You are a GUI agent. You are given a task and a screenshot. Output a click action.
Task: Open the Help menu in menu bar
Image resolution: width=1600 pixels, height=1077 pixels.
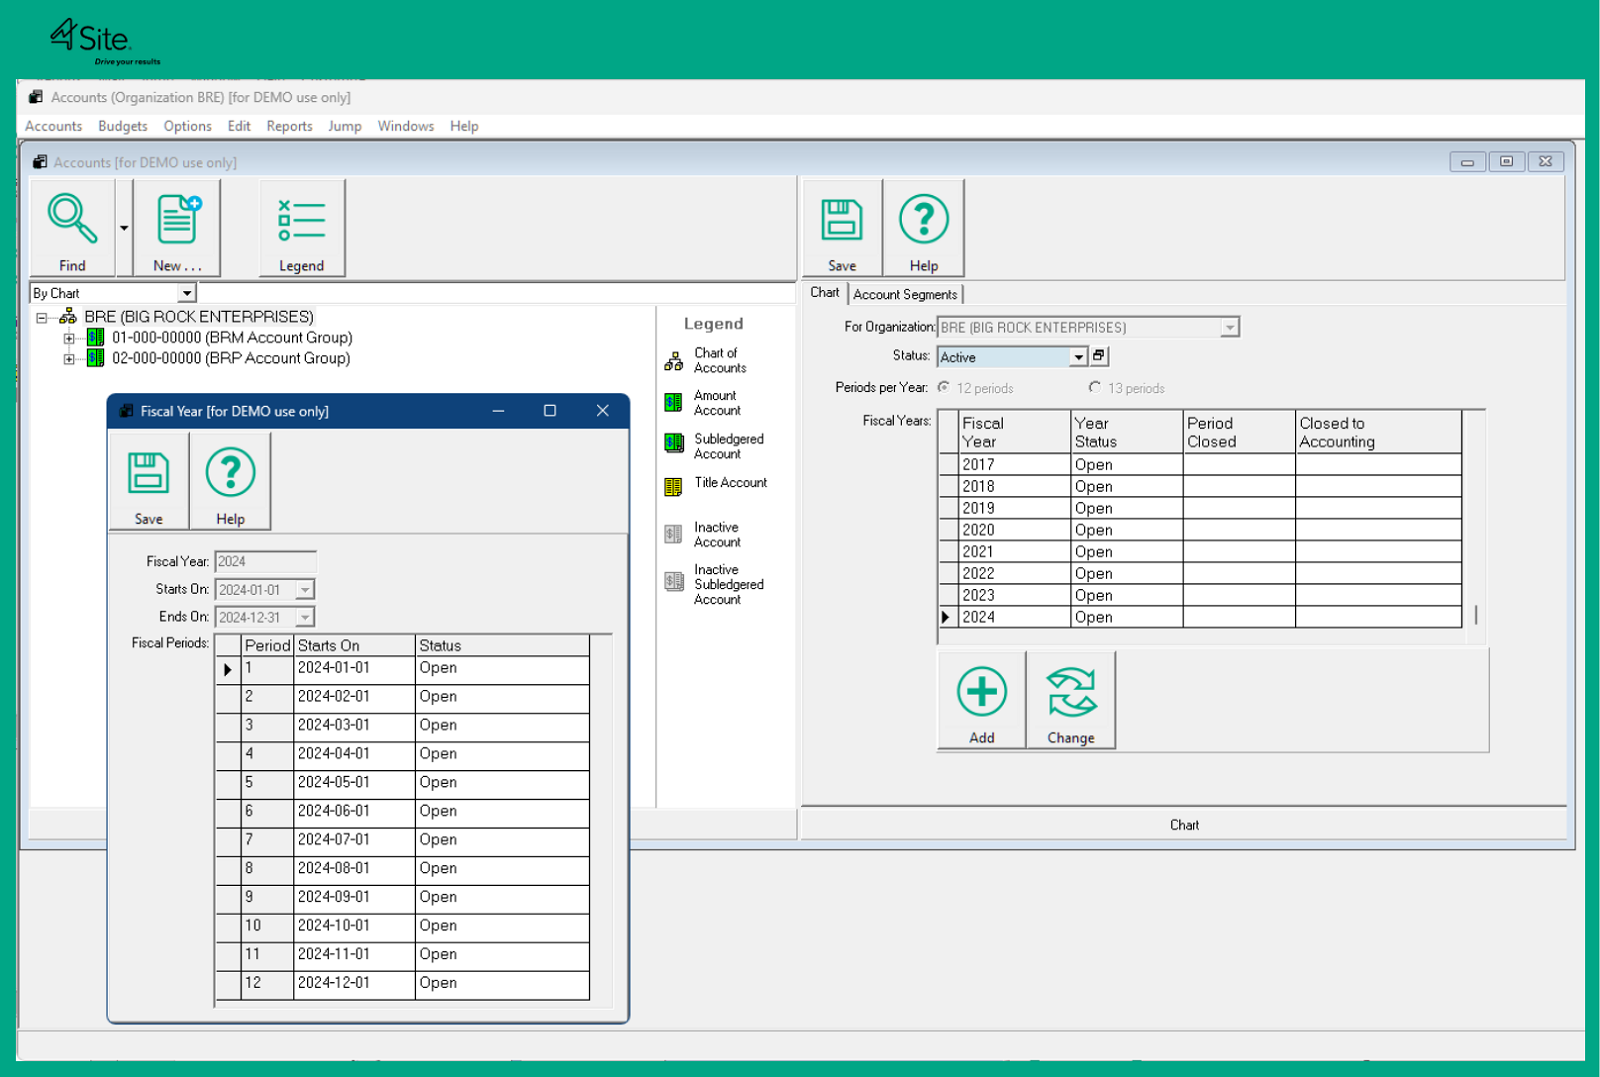point(464,126)
